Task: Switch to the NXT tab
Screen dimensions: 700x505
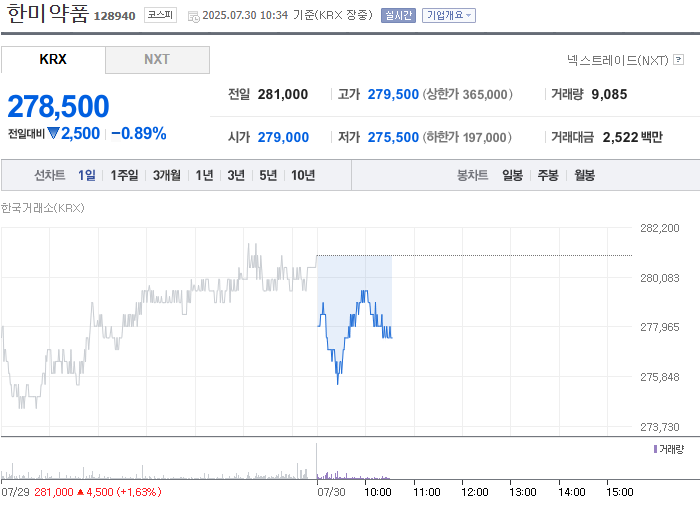Action: pyautogui.click(x=157, y=59)
